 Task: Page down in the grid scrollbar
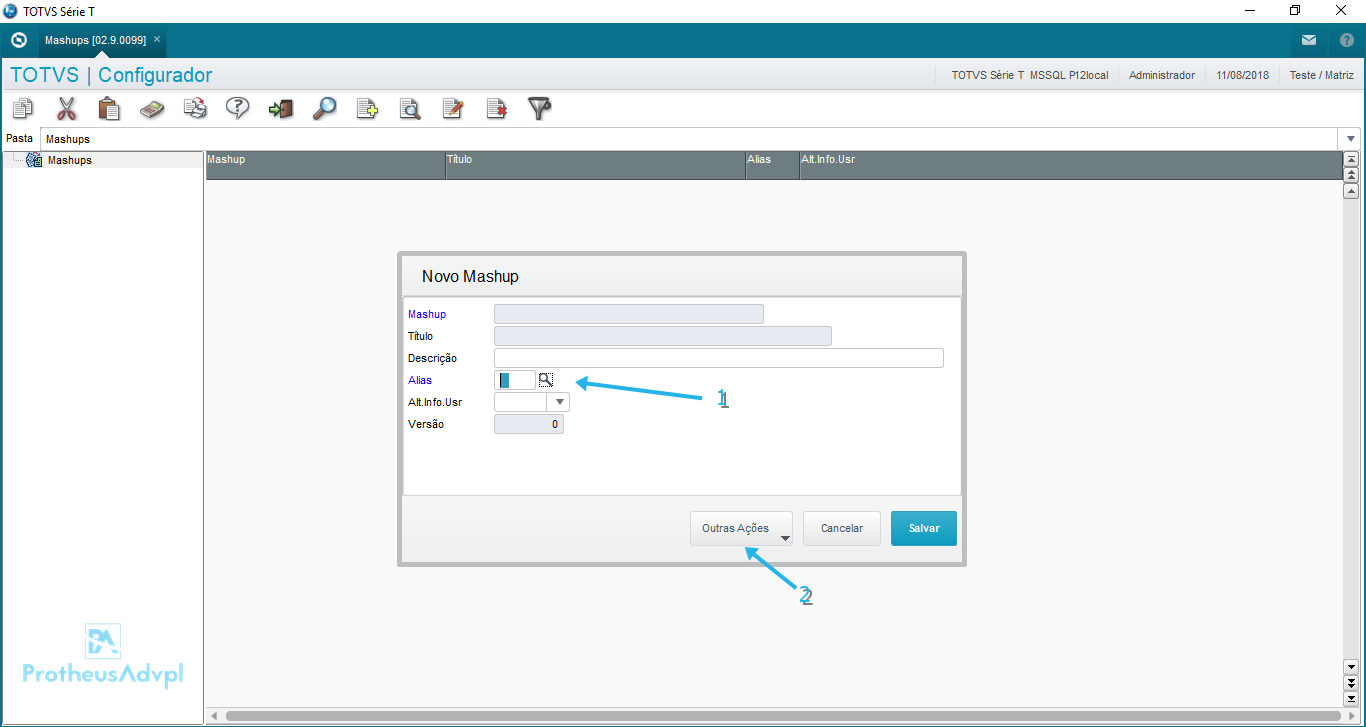pyautogui.click(x=1351, y=682)
